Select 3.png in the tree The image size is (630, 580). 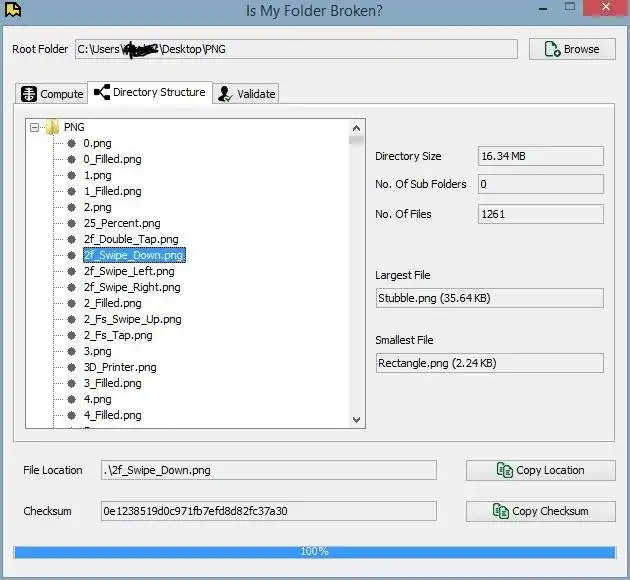pos(97,351)
